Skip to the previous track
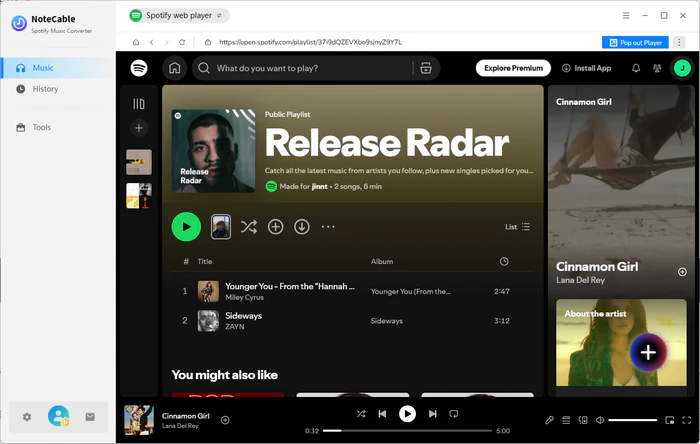The width and height of the screenshot is (700, 444). (x=382, y=414)
